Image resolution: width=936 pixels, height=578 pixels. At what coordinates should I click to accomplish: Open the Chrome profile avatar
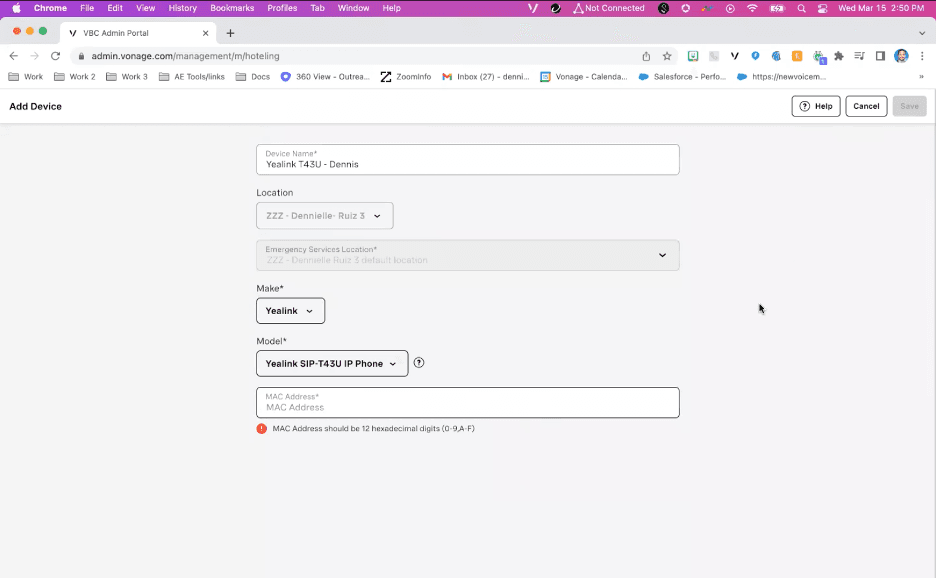pos(901,56)
